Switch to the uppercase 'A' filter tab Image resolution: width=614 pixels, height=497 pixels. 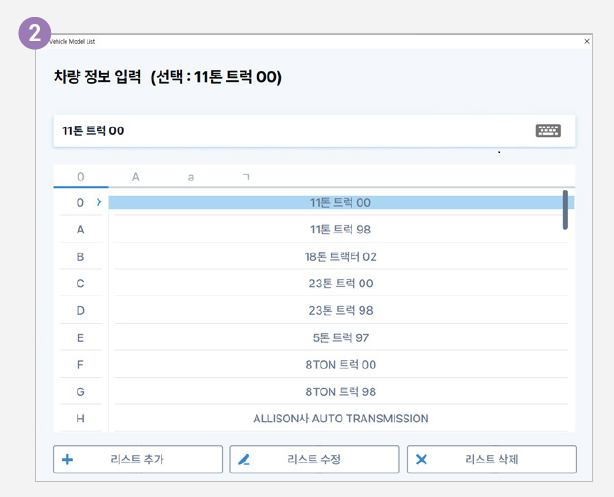(x=135, y=177)
